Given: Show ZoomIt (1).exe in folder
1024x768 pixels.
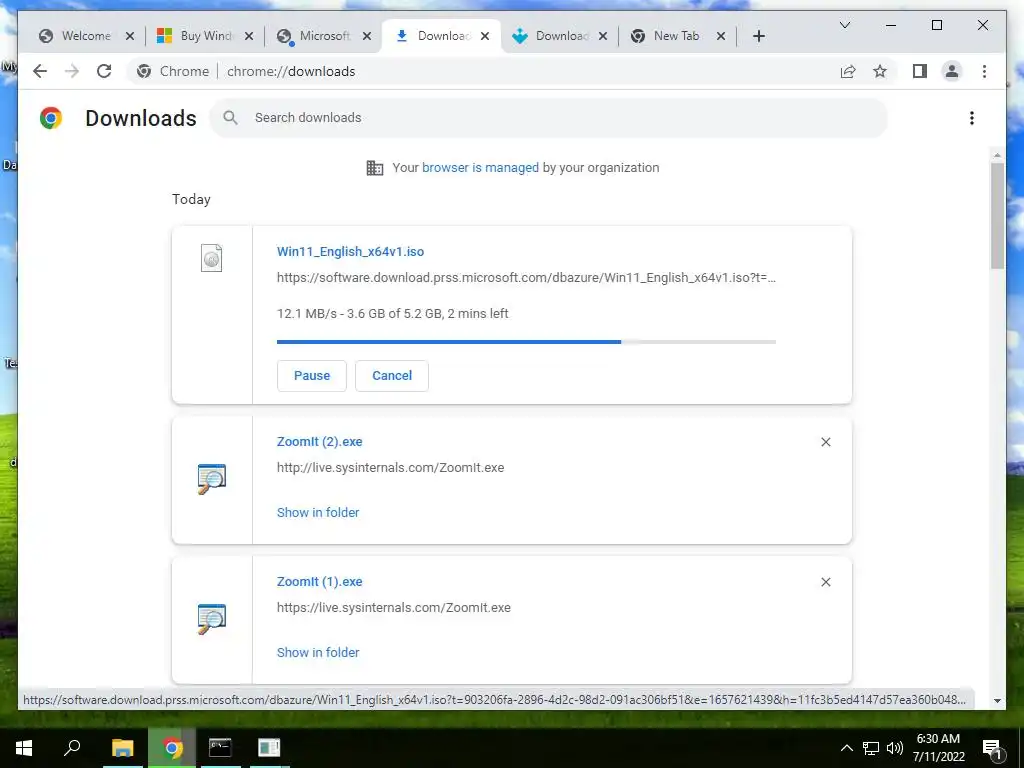Looking at the screenshot, I should coord(318,652).
